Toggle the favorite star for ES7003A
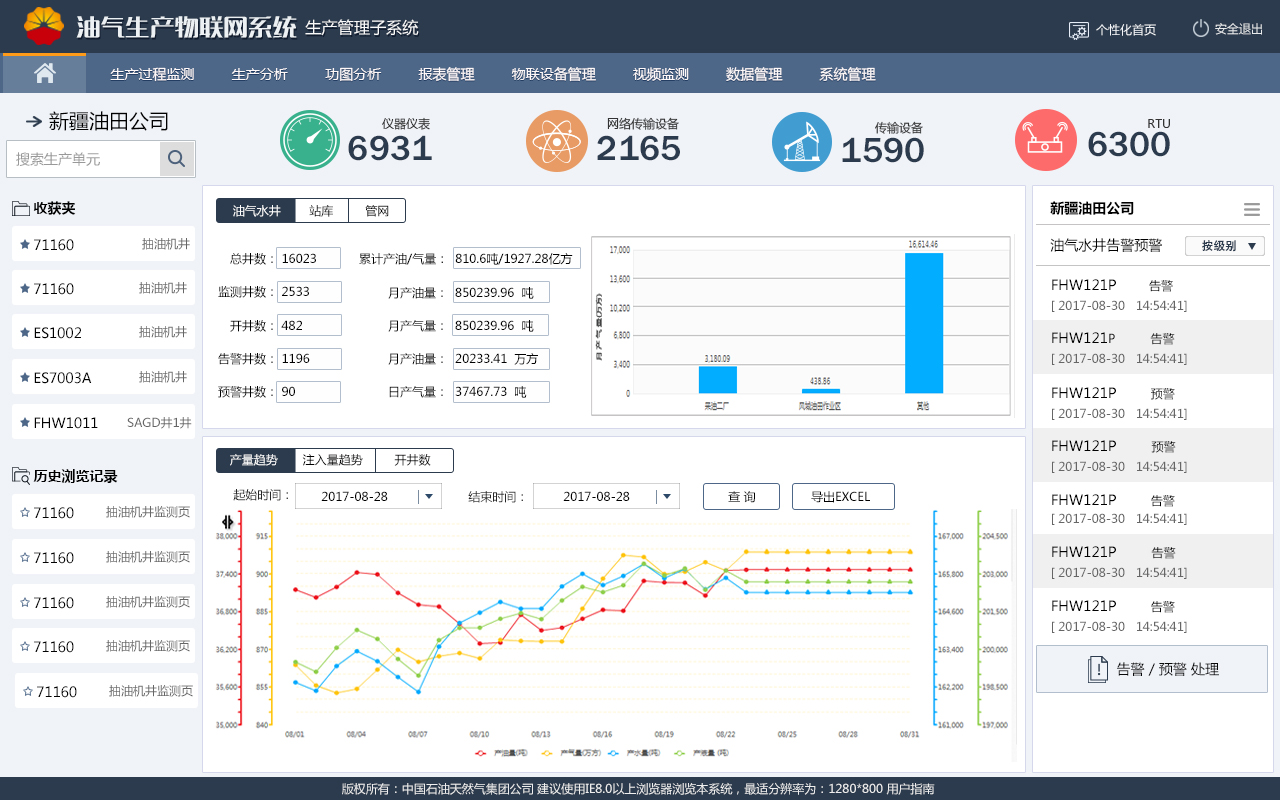Viewport: 1280px width, 800px height. [x=25, y=377]
